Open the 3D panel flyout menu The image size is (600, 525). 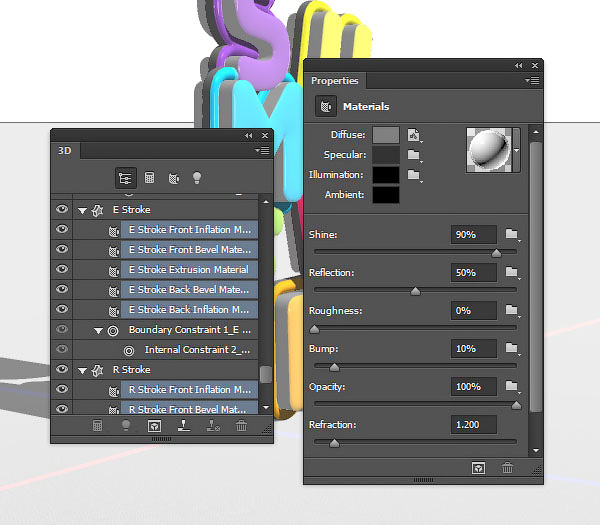point(262,150)
